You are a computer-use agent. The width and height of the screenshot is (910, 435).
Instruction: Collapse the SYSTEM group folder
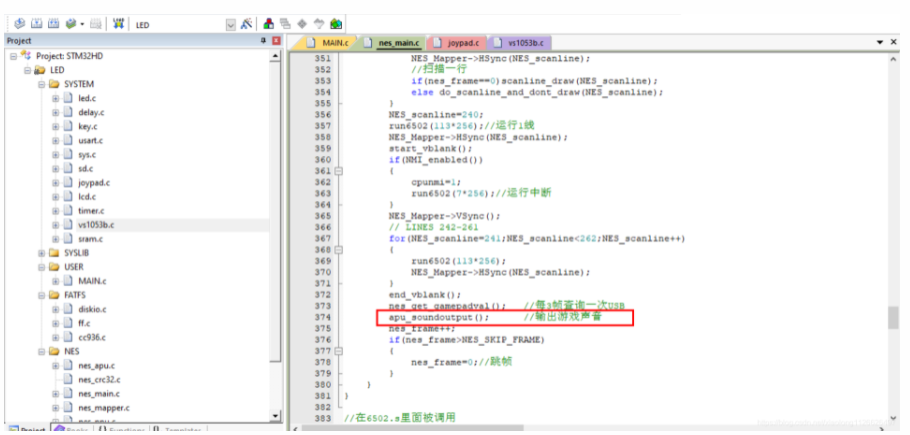(42, 84)
